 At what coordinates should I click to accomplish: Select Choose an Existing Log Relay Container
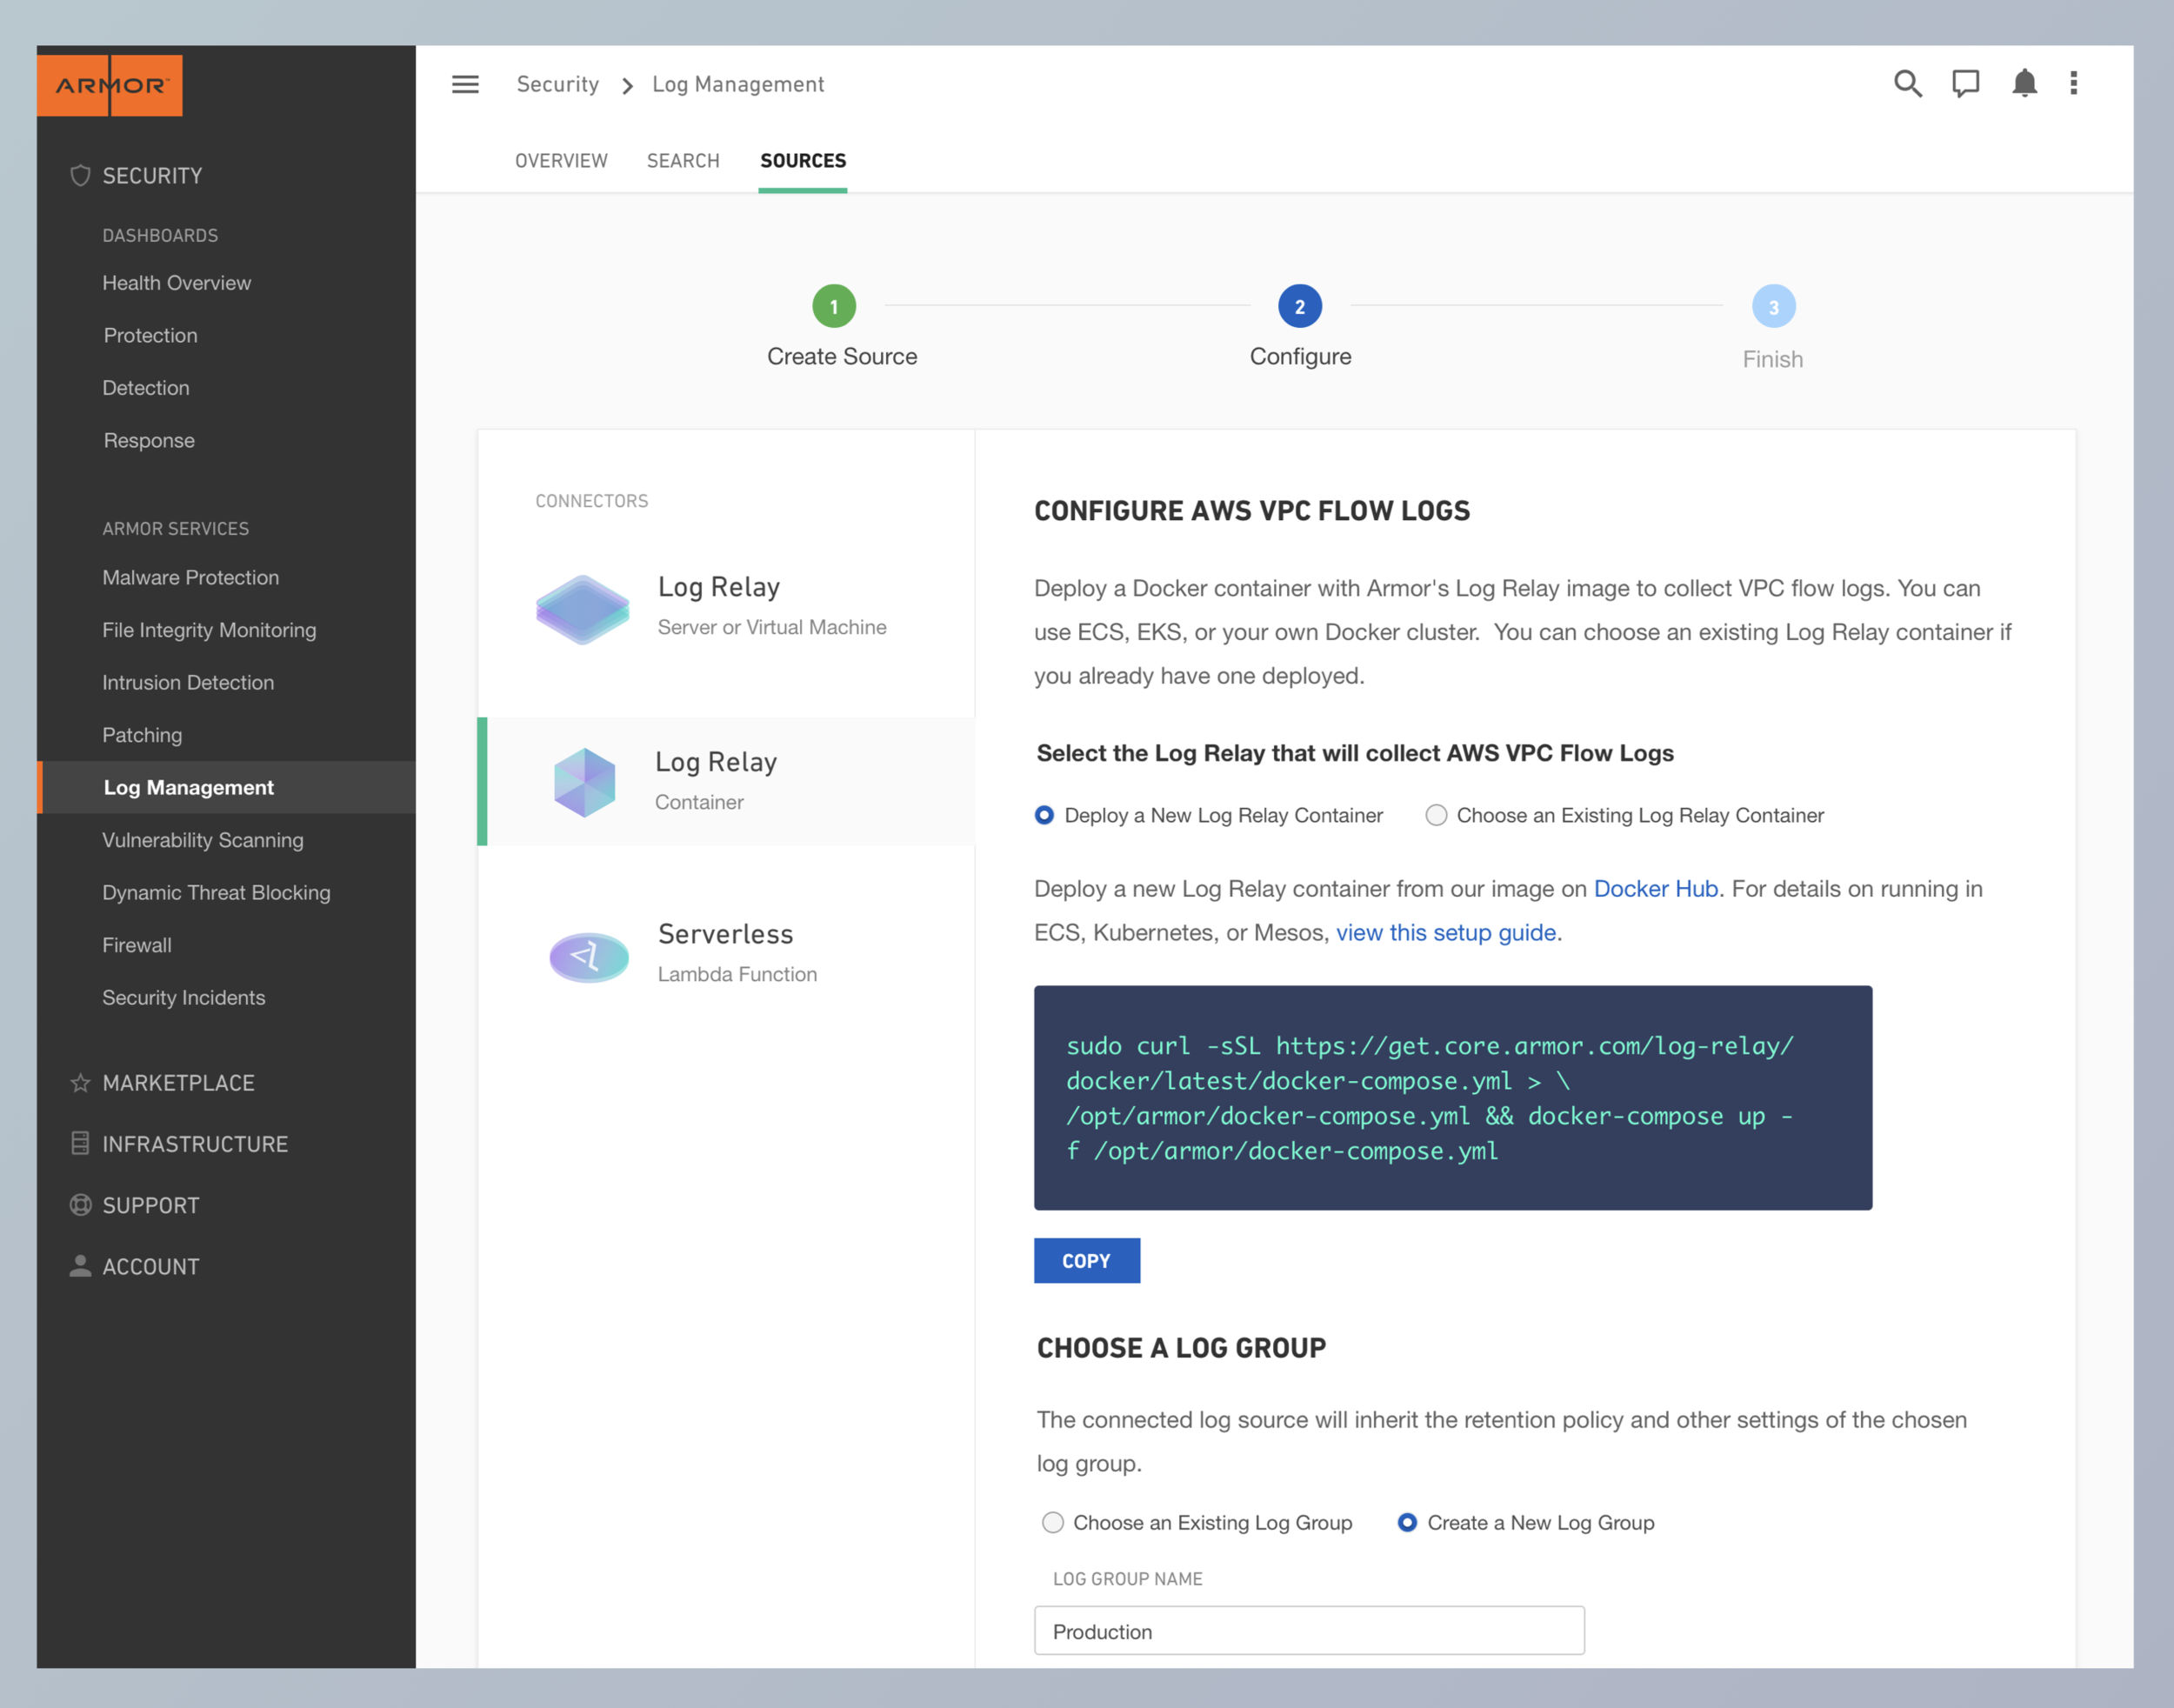coord(1436,815)
